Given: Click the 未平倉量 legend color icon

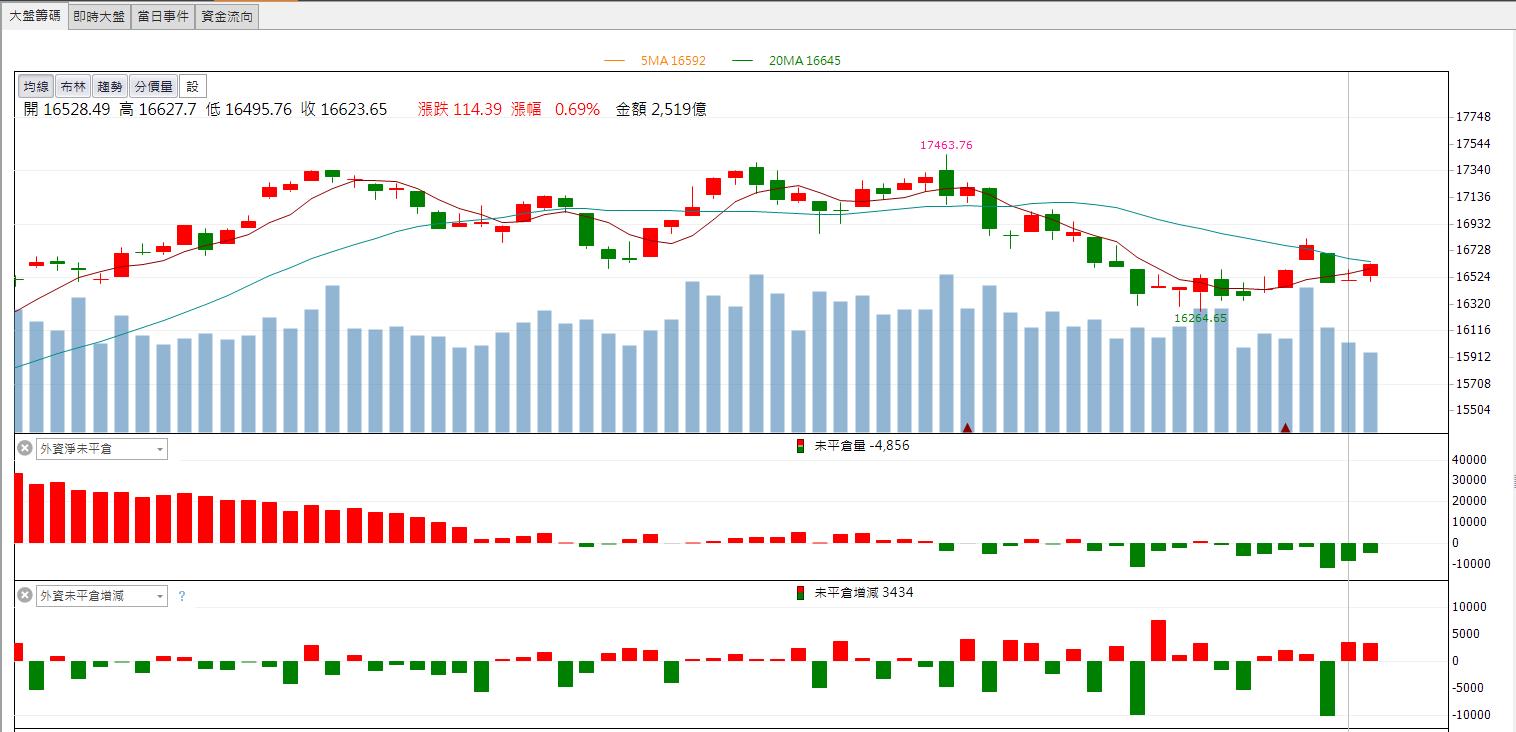Looking at the screenshot, I should pos(800,446).
